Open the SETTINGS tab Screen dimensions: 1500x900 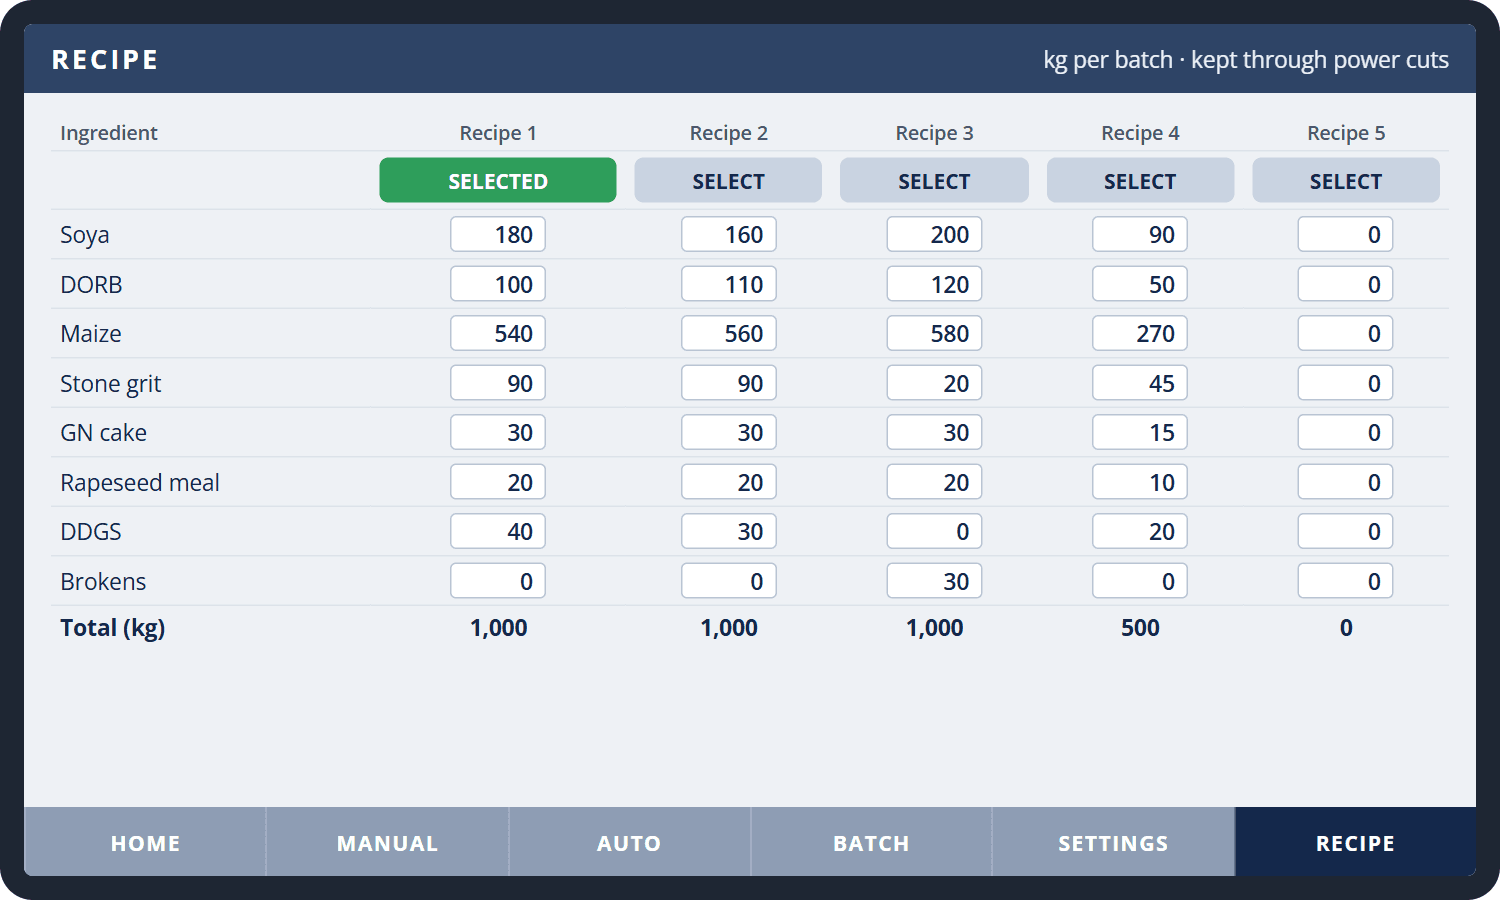click(1113, 842)
